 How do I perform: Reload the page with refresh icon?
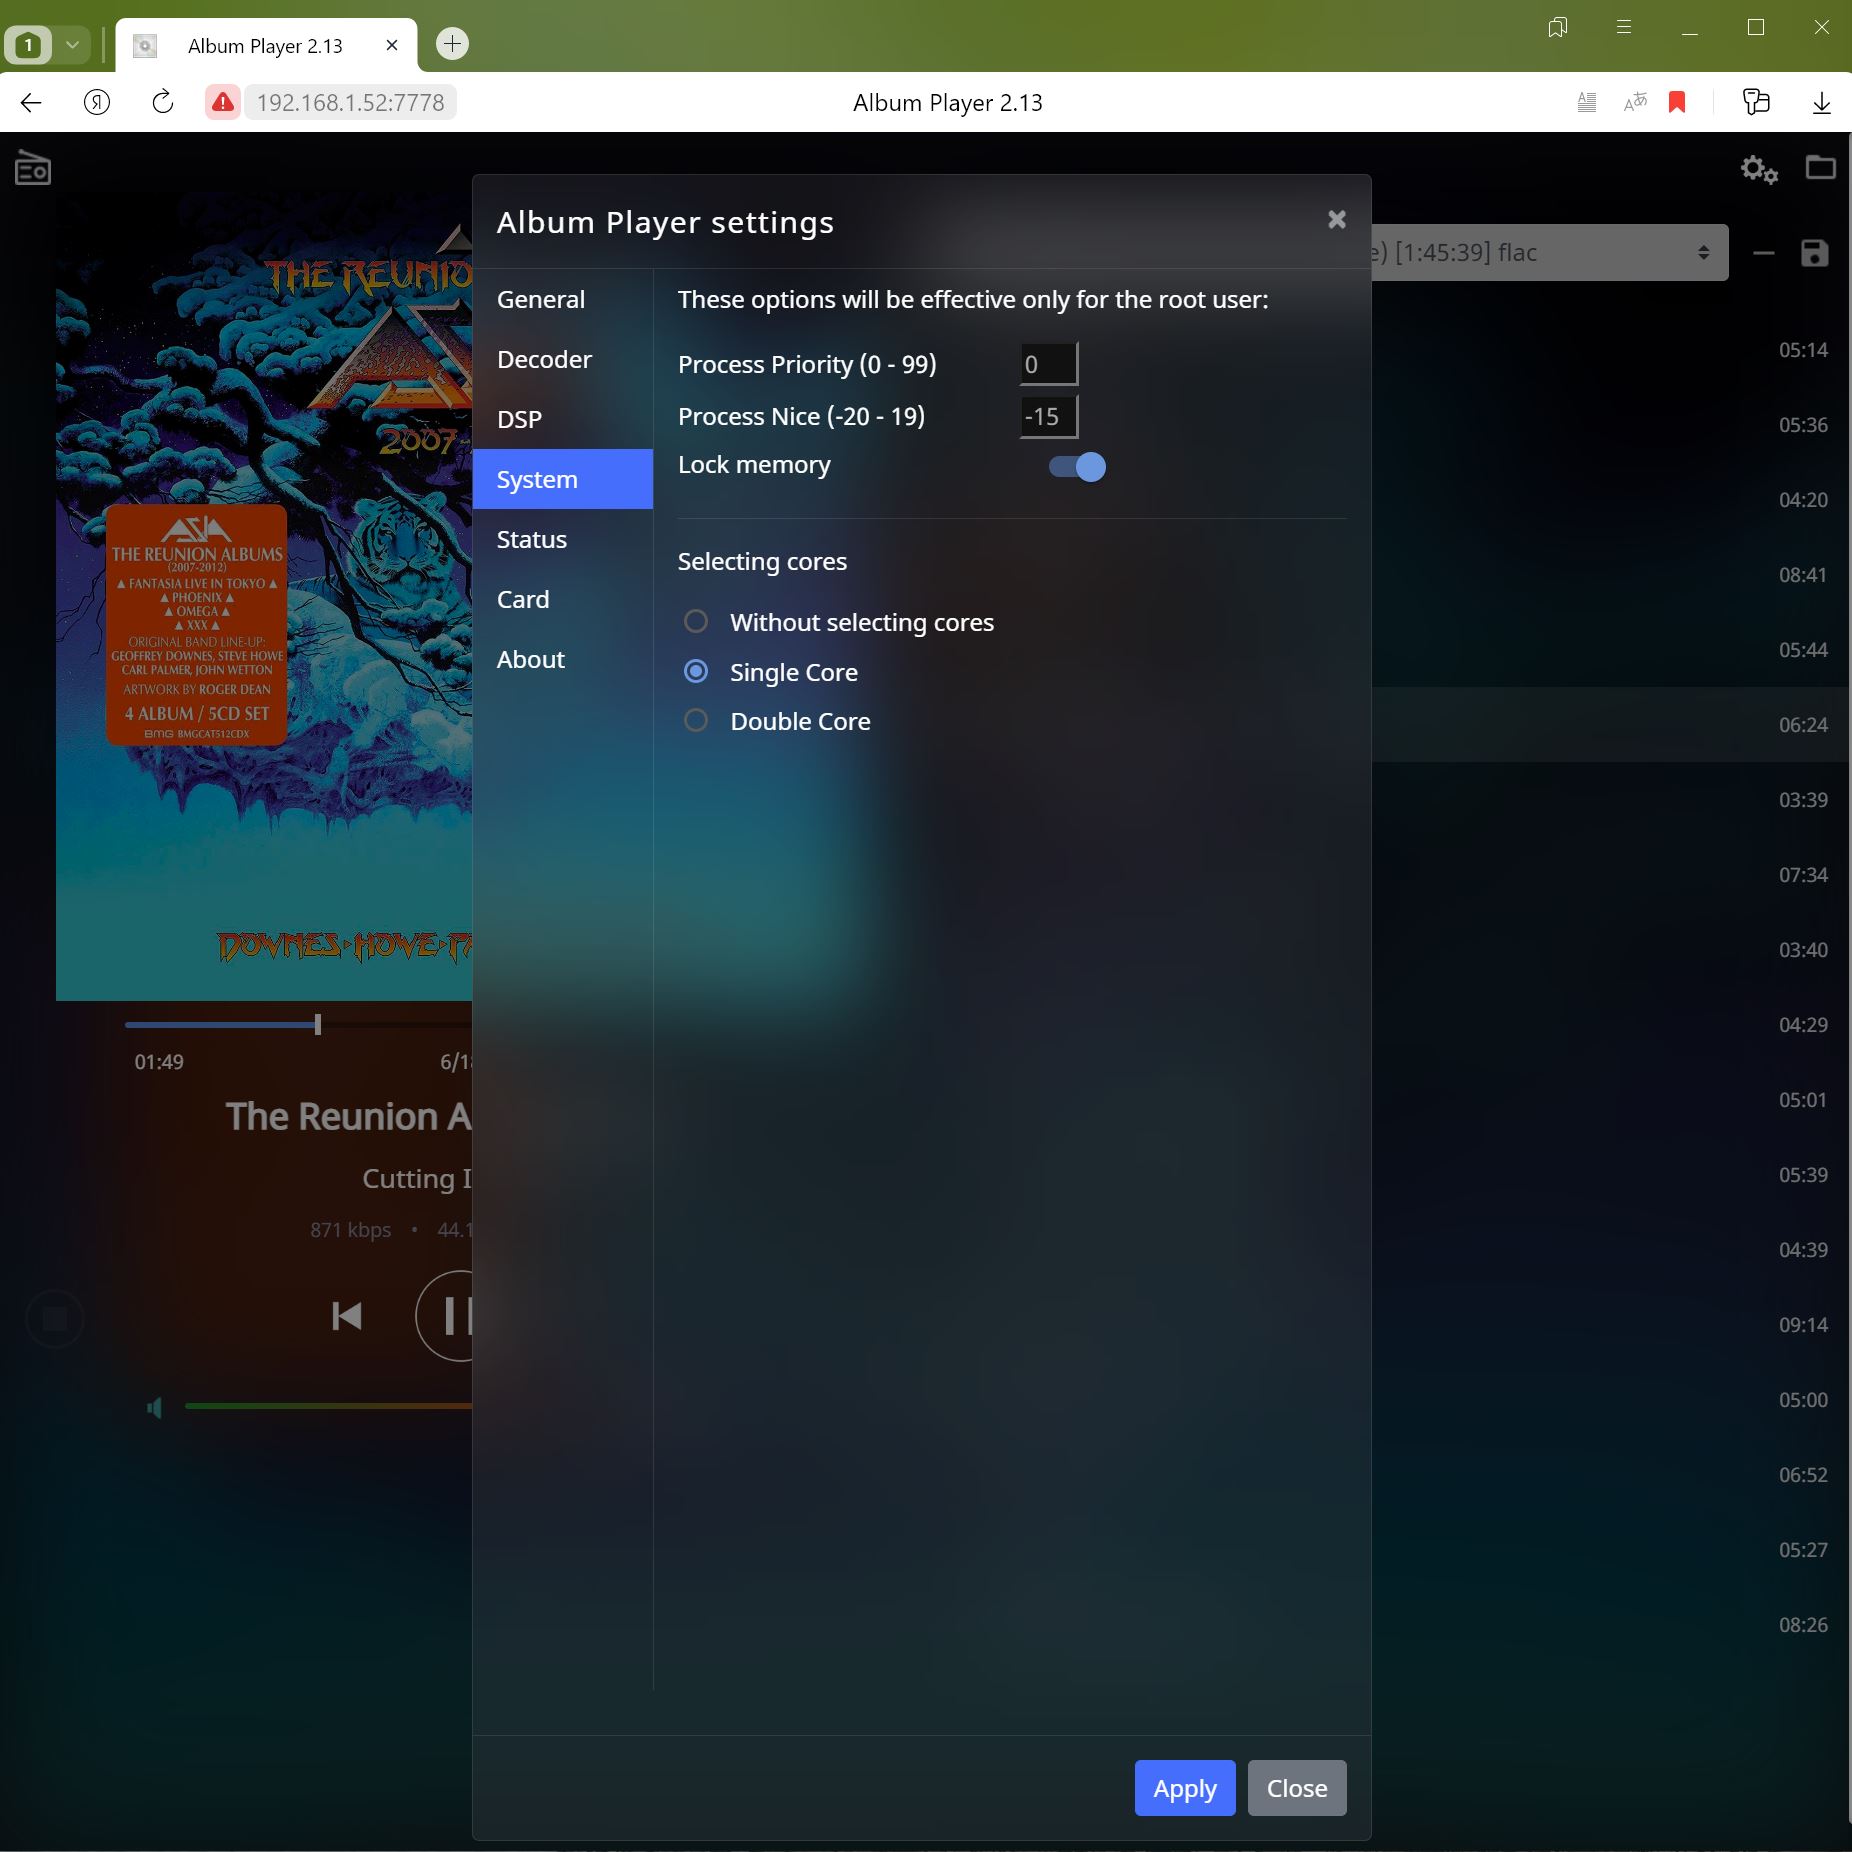point(162,102)
